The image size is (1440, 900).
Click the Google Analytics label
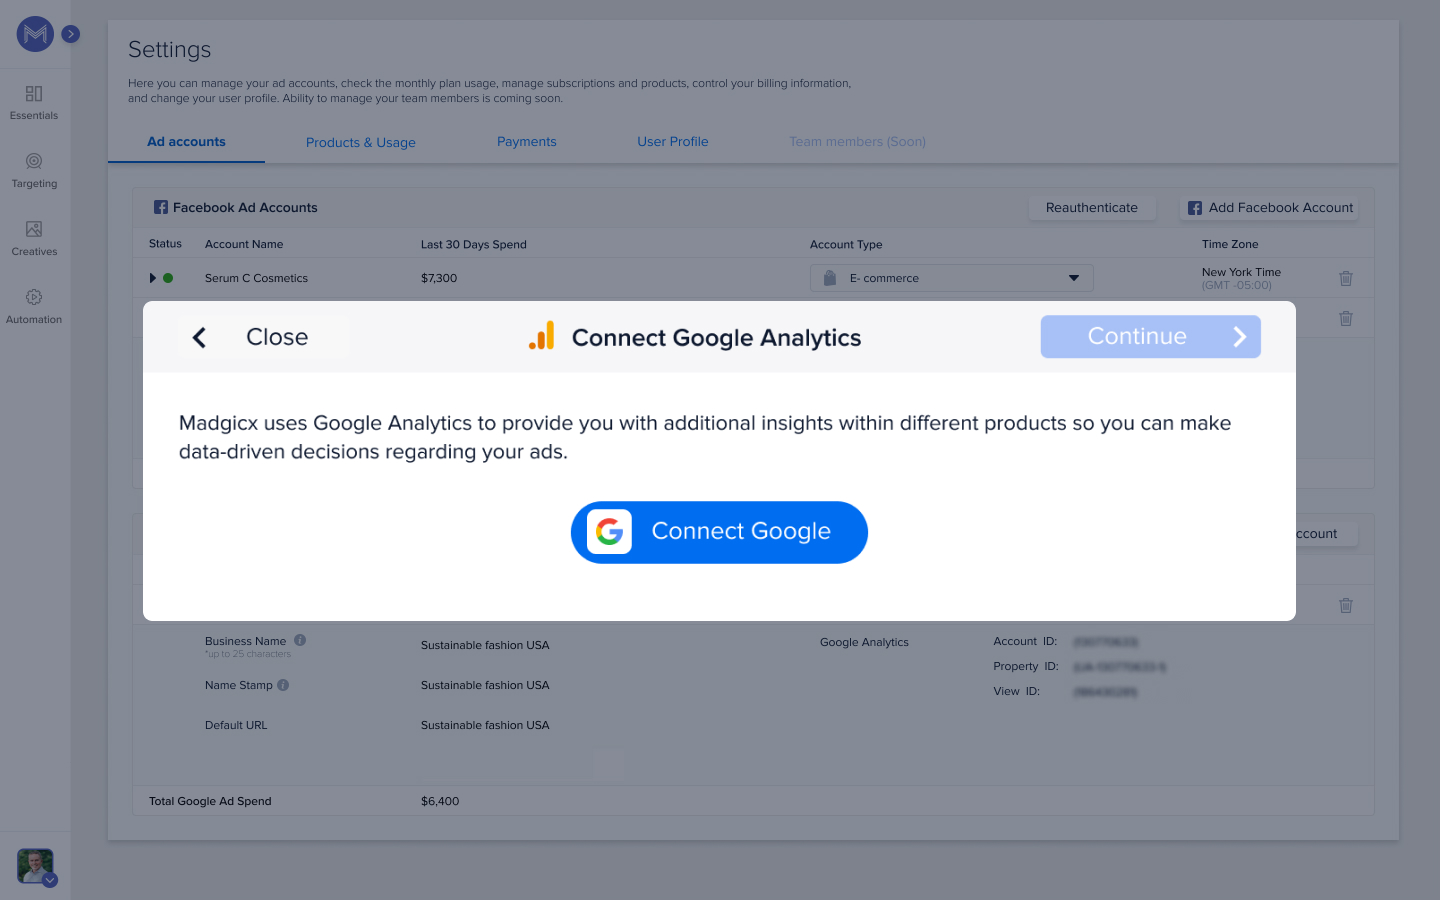864,642
